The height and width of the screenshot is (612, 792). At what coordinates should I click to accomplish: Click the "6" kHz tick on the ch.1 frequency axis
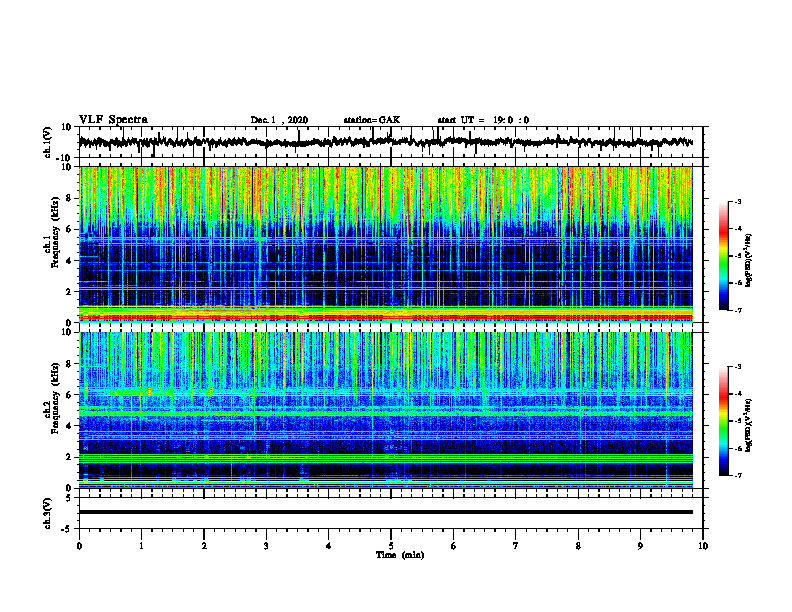click(70, 229)
